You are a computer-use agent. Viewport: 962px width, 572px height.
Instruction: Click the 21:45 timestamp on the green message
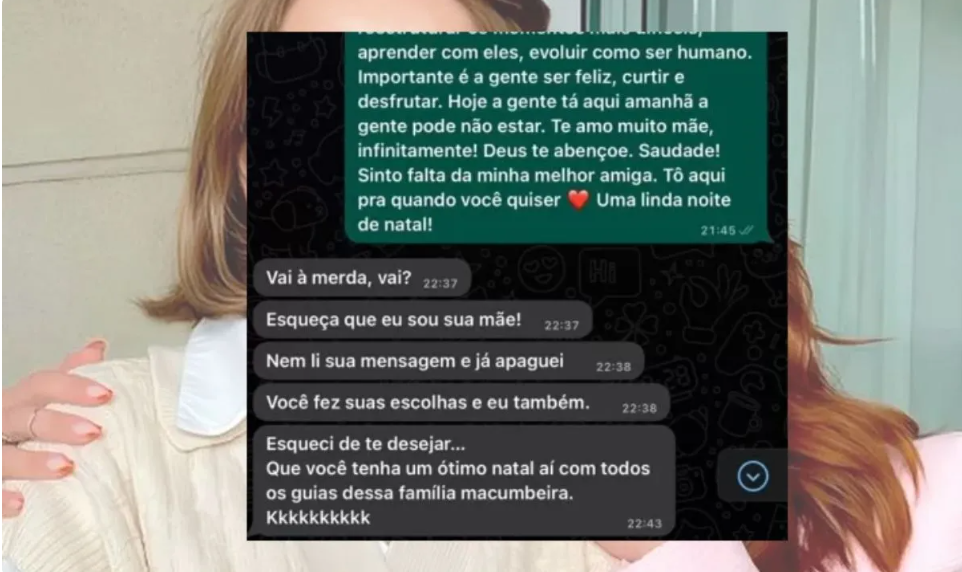[x=718, y=231]
